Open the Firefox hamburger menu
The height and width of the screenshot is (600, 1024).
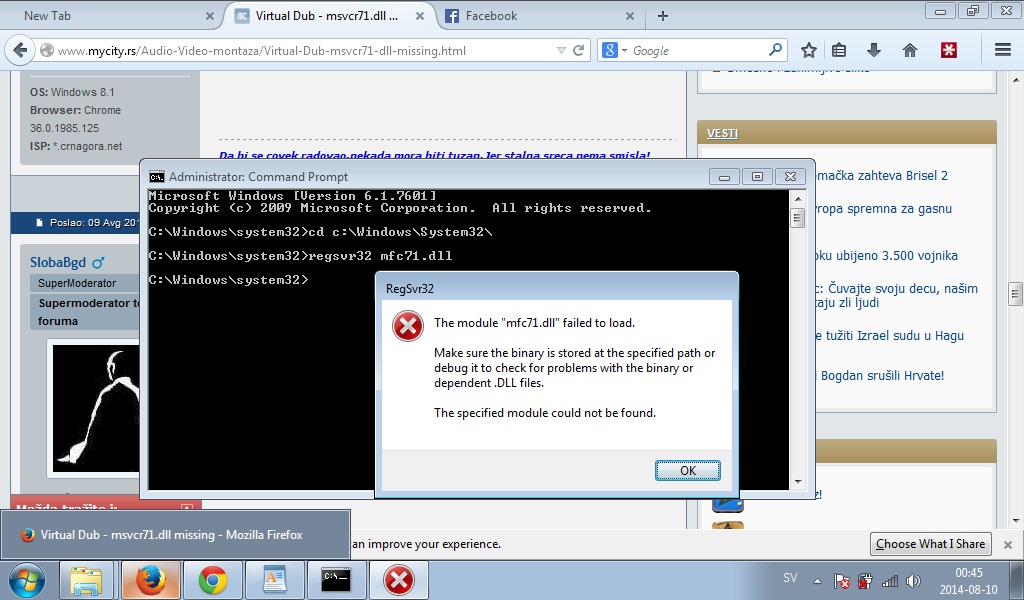1003,50
